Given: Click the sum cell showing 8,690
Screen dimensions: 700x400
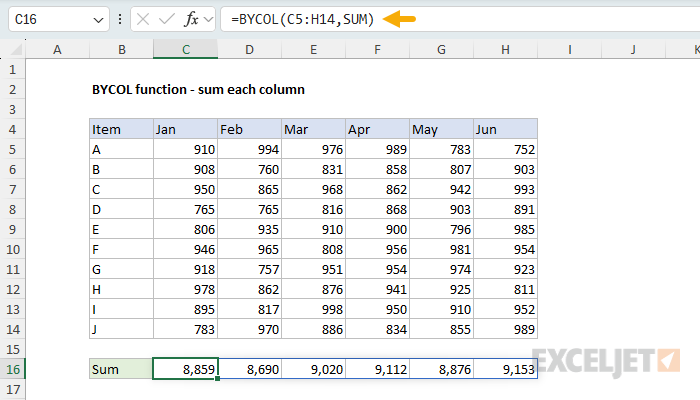Looking at the screenshot, I should click(x=250, y=369).
